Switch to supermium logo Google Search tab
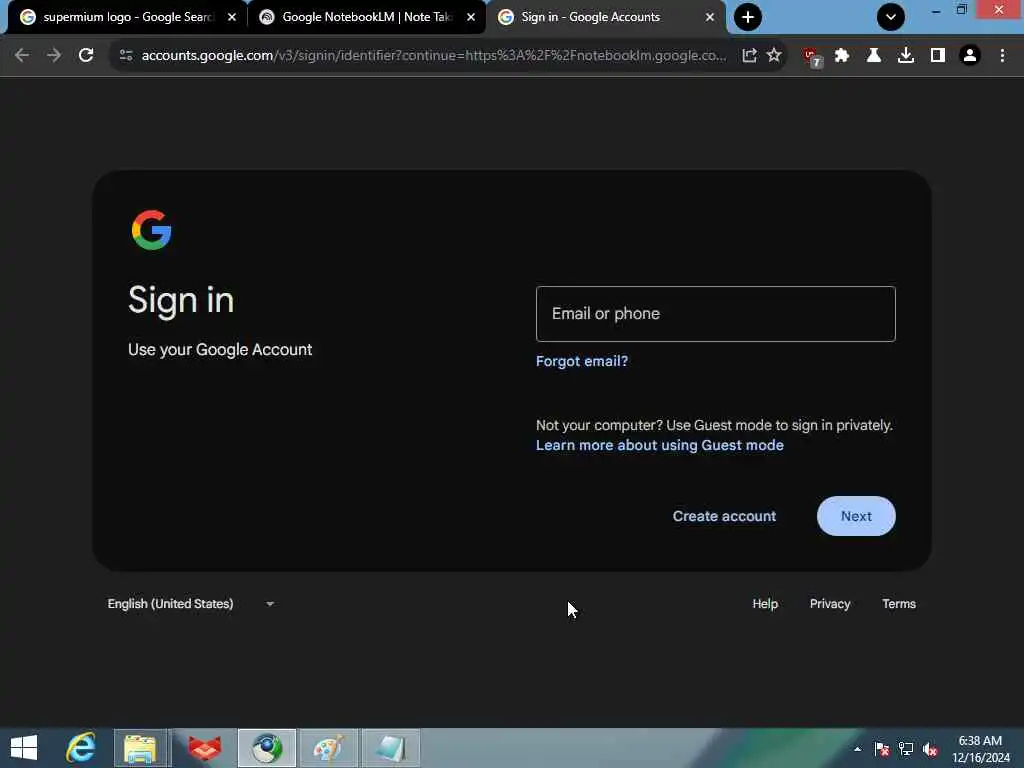 [128, 17]
